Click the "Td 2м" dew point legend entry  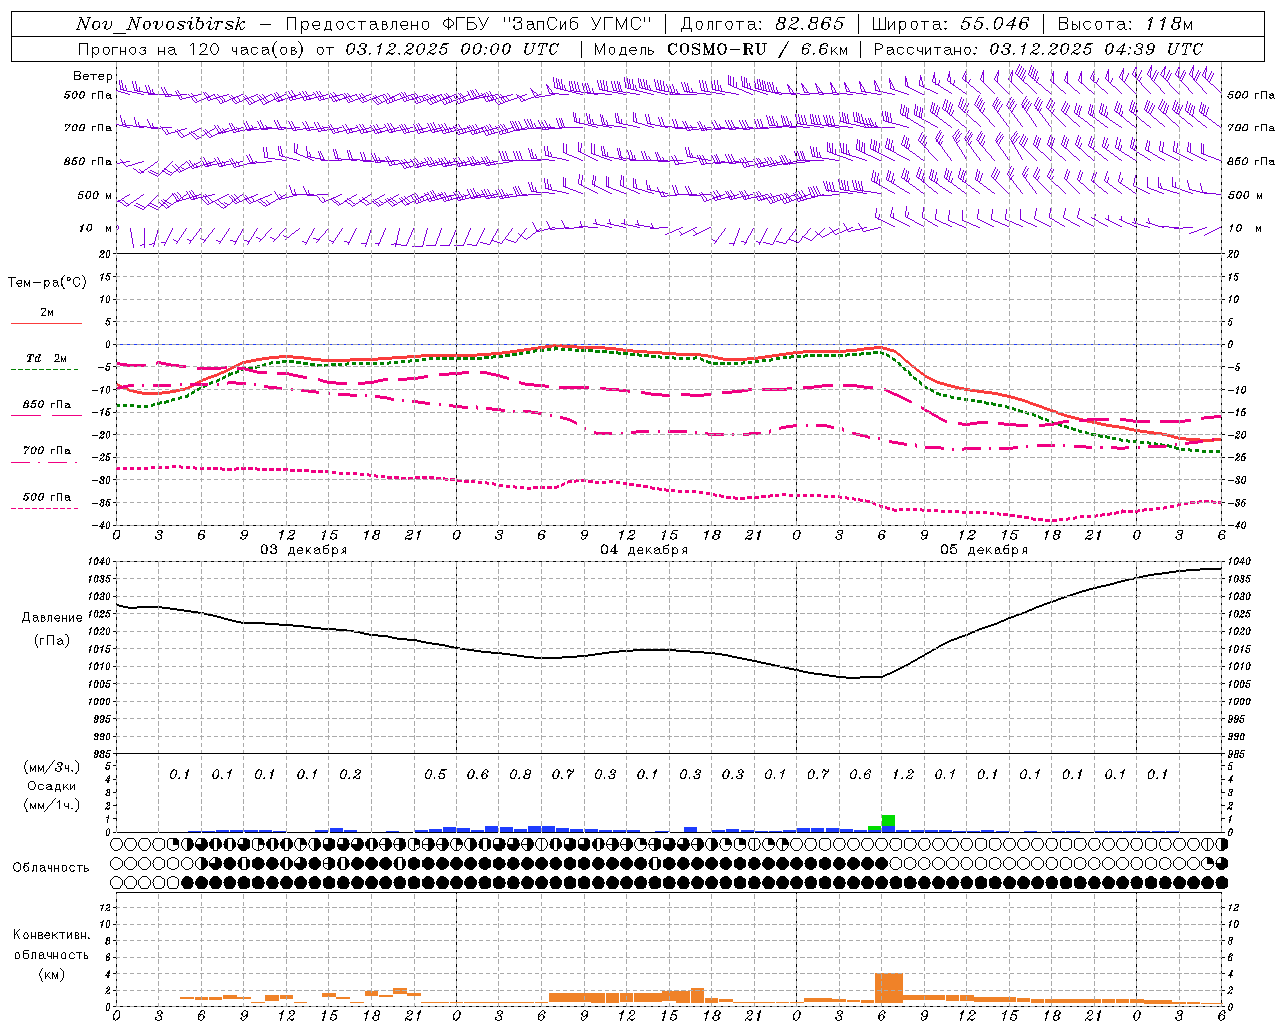pos(47,358)
